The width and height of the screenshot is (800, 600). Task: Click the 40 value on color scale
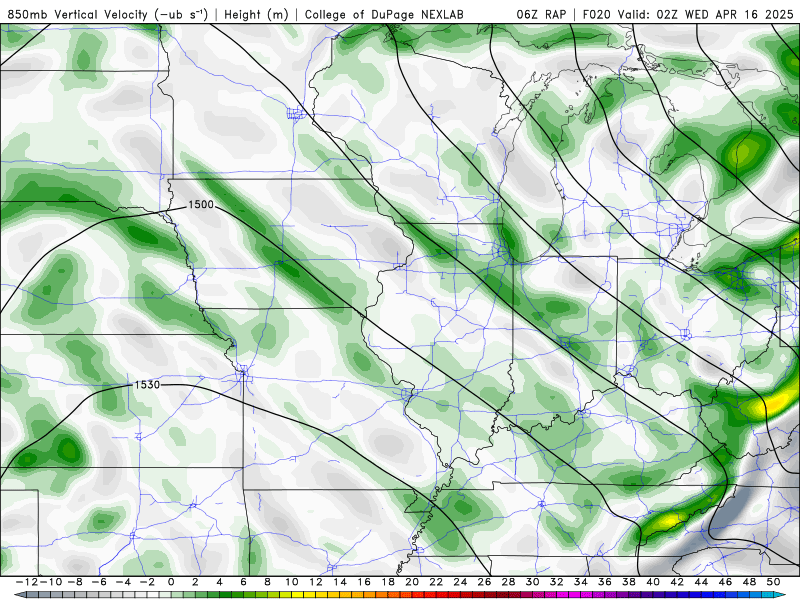tap(653, 582)
